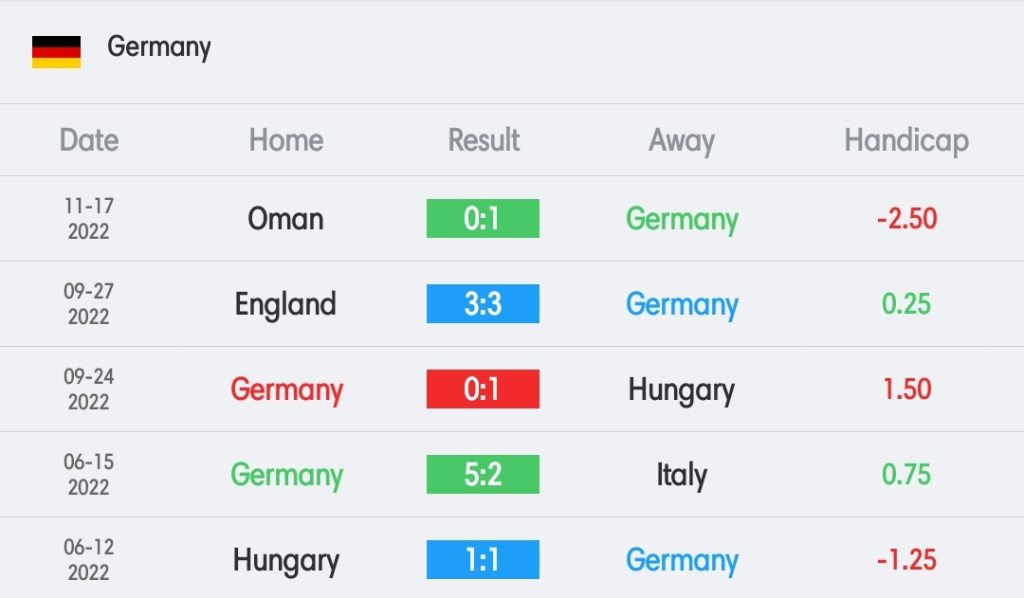
Task: Open the blue 1:1 result badge
Action: click(x=483, y=559)
